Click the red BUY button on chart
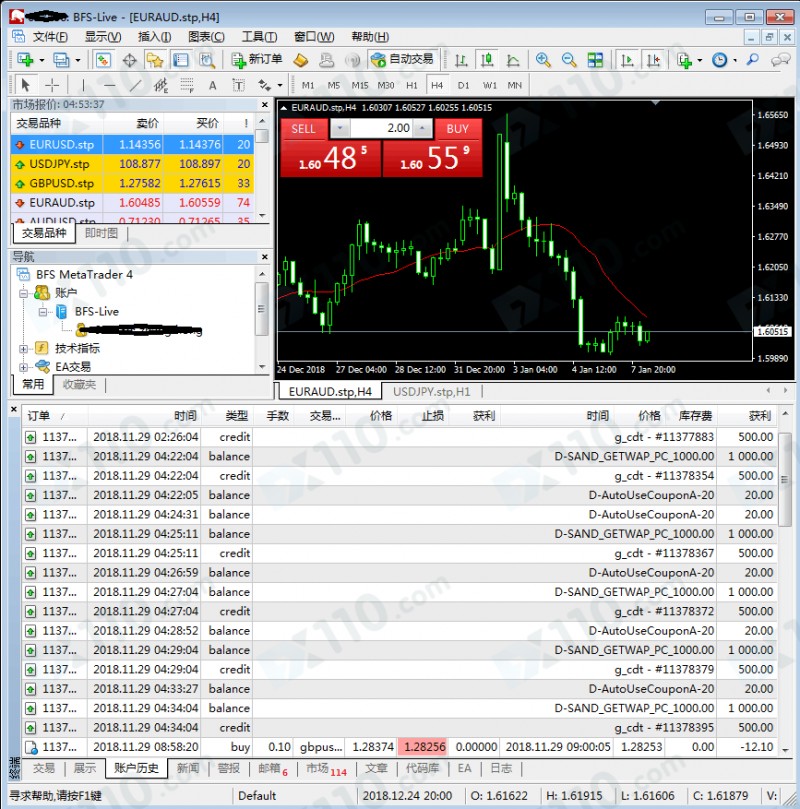 [x=457, y=128]
